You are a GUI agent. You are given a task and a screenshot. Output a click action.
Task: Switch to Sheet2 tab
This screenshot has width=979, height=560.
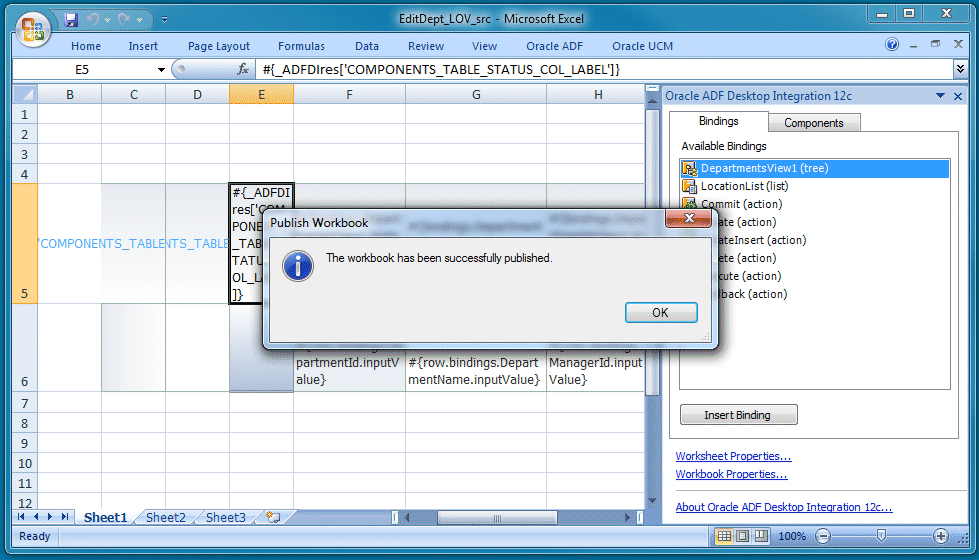click(165, 518)
